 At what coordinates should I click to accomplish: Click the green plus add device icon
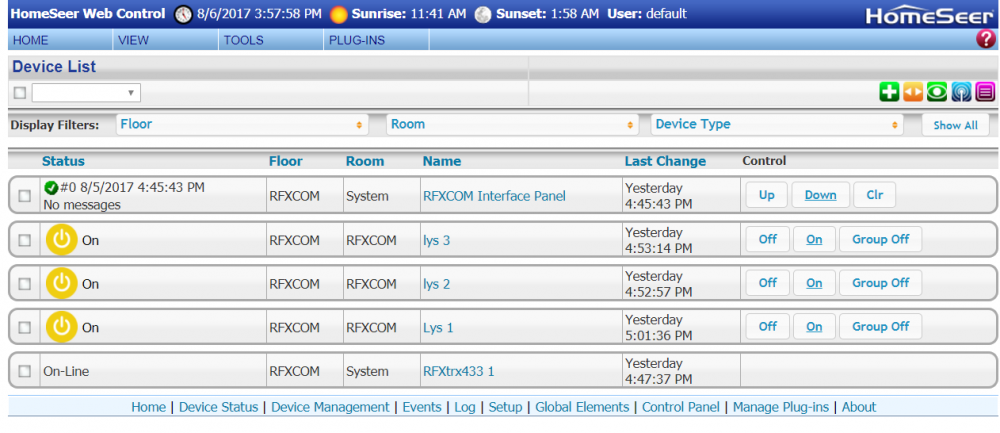pyautogui.click(x=889, y=92)
